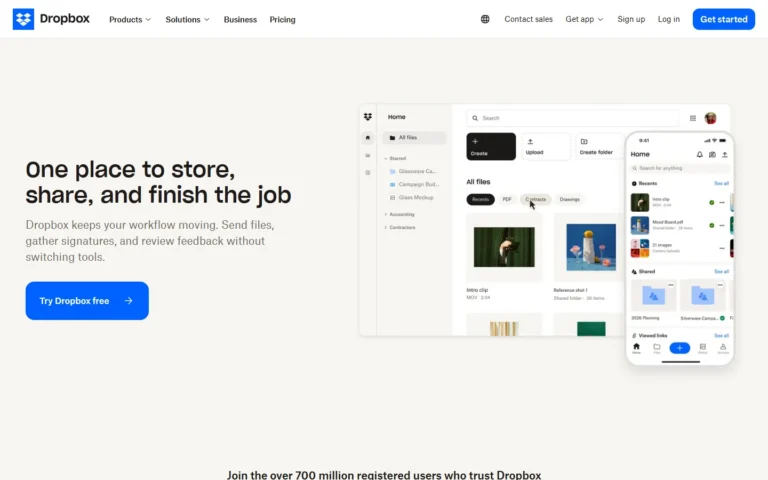Tap the upload arrow icon on phone header
This screenshot has height=480, width=768.
coord(724,154)
